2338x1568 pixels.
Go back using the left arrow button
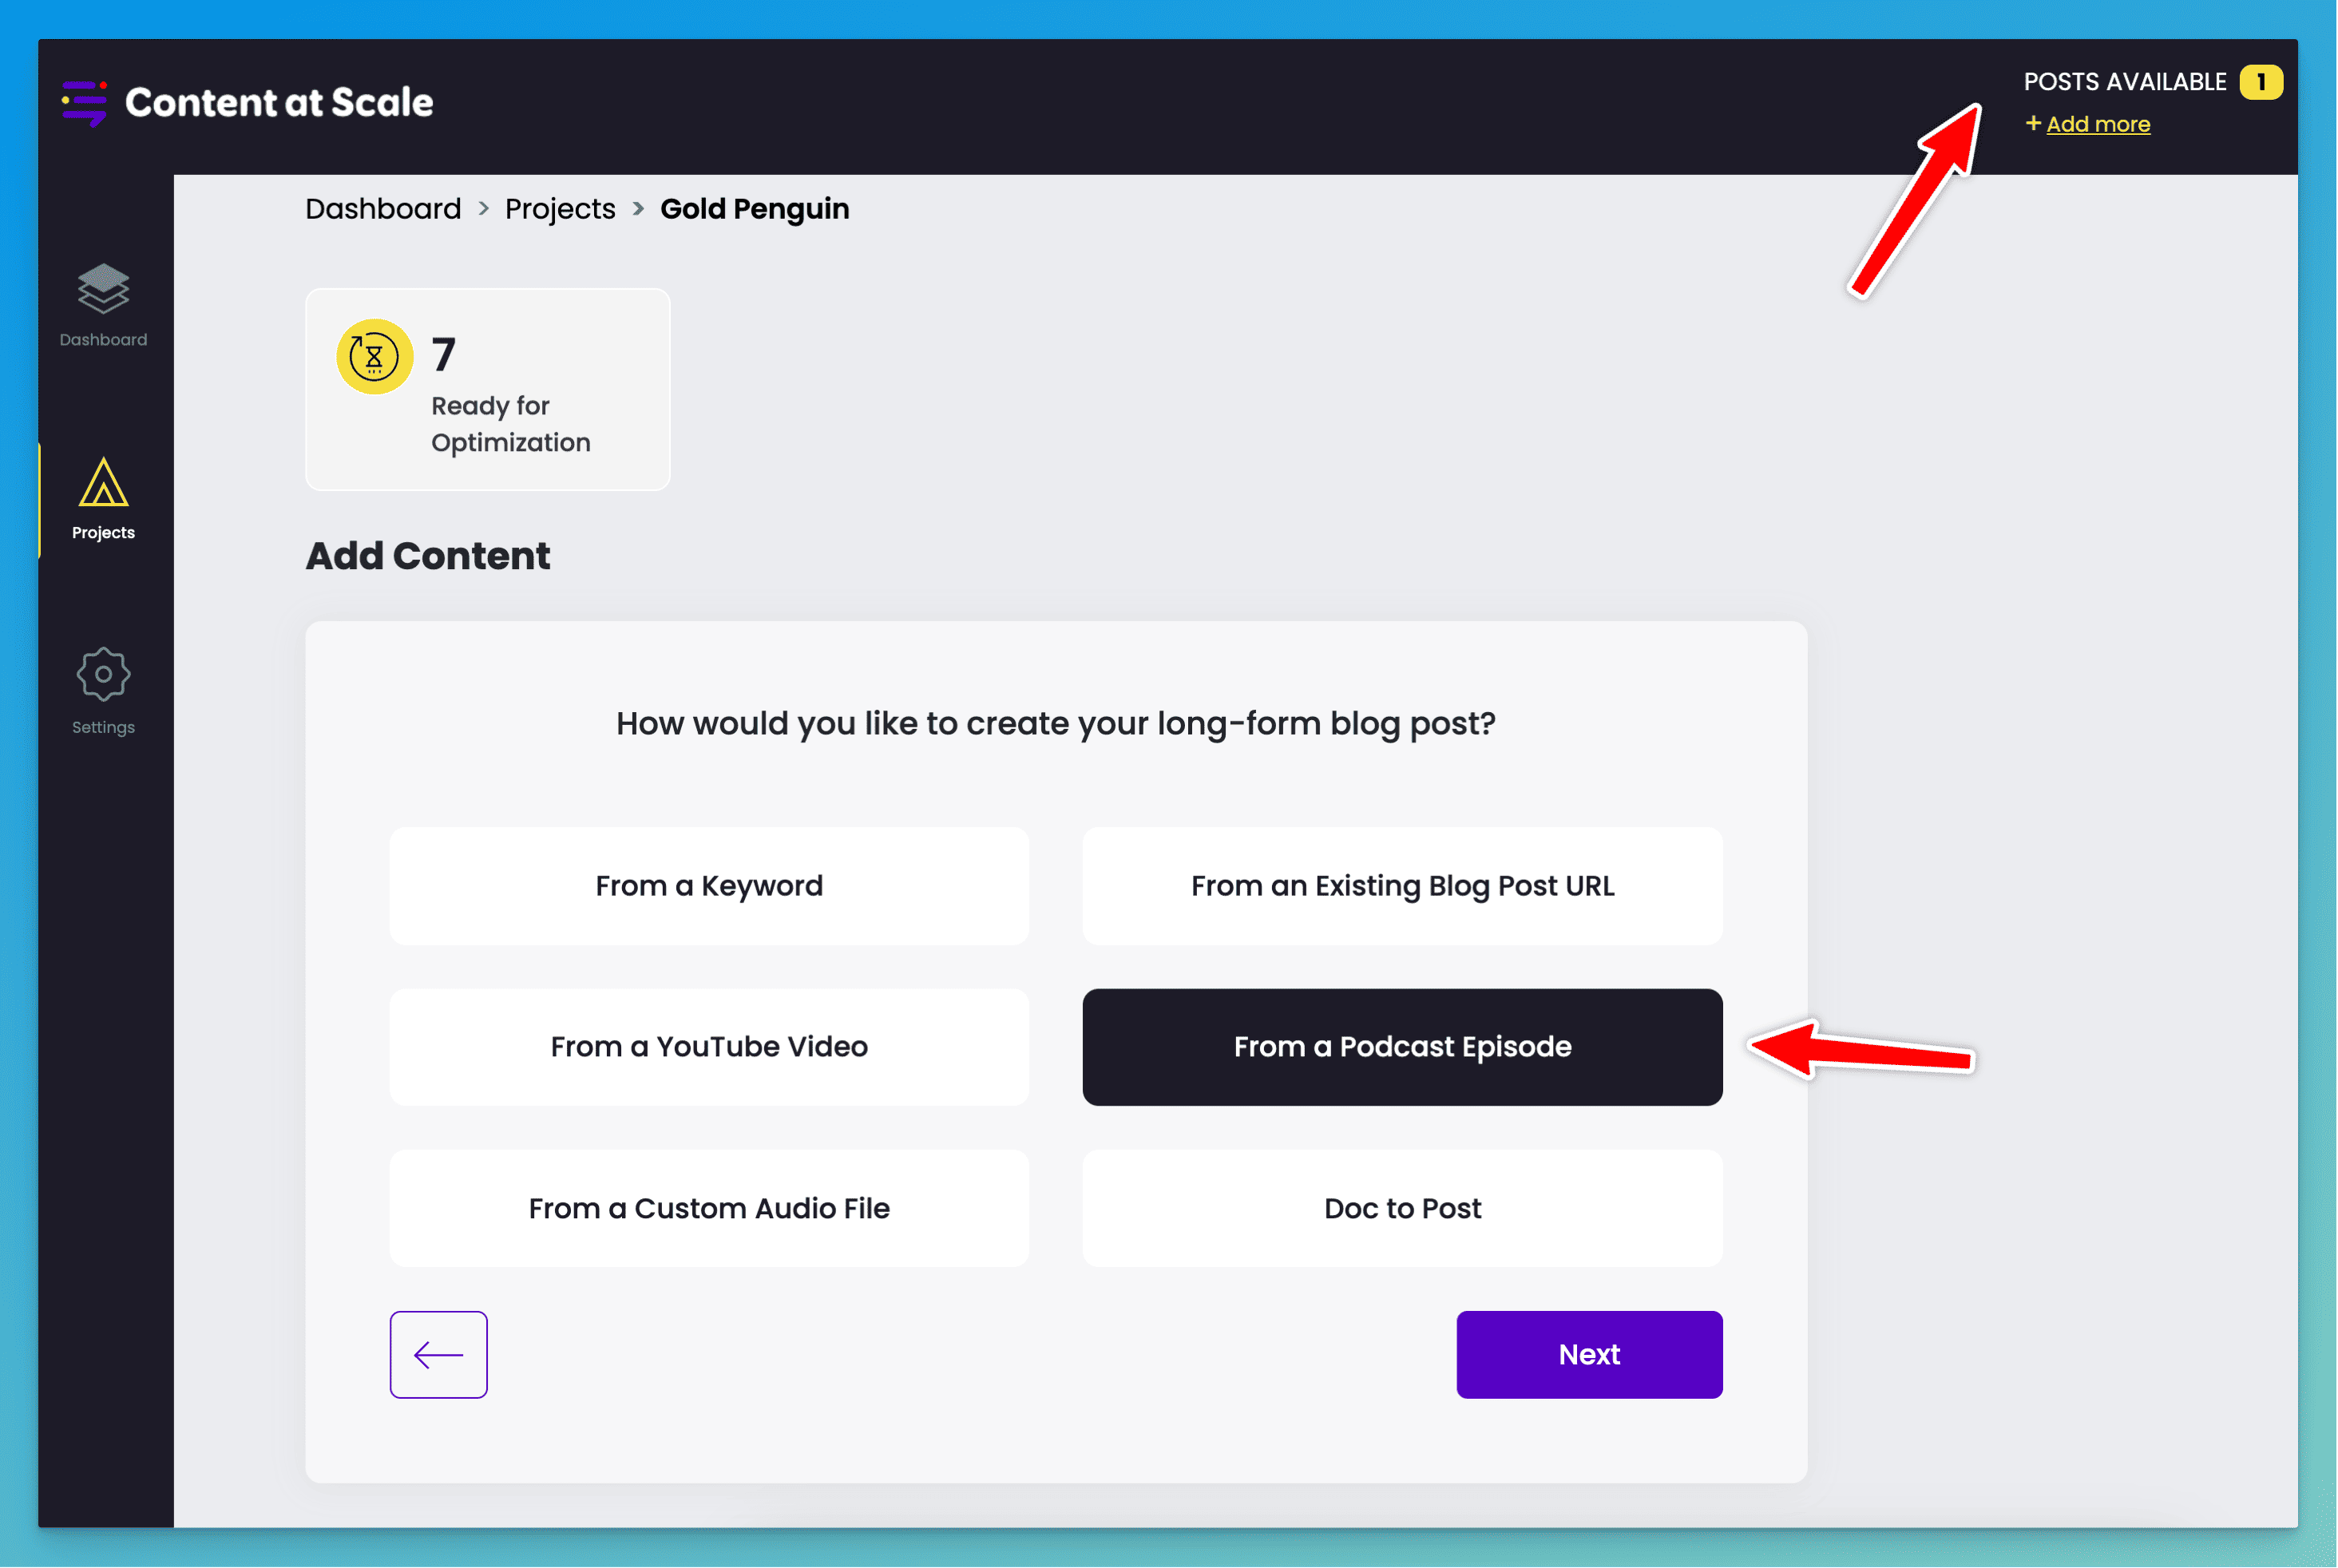click(x=438, y=1354)
